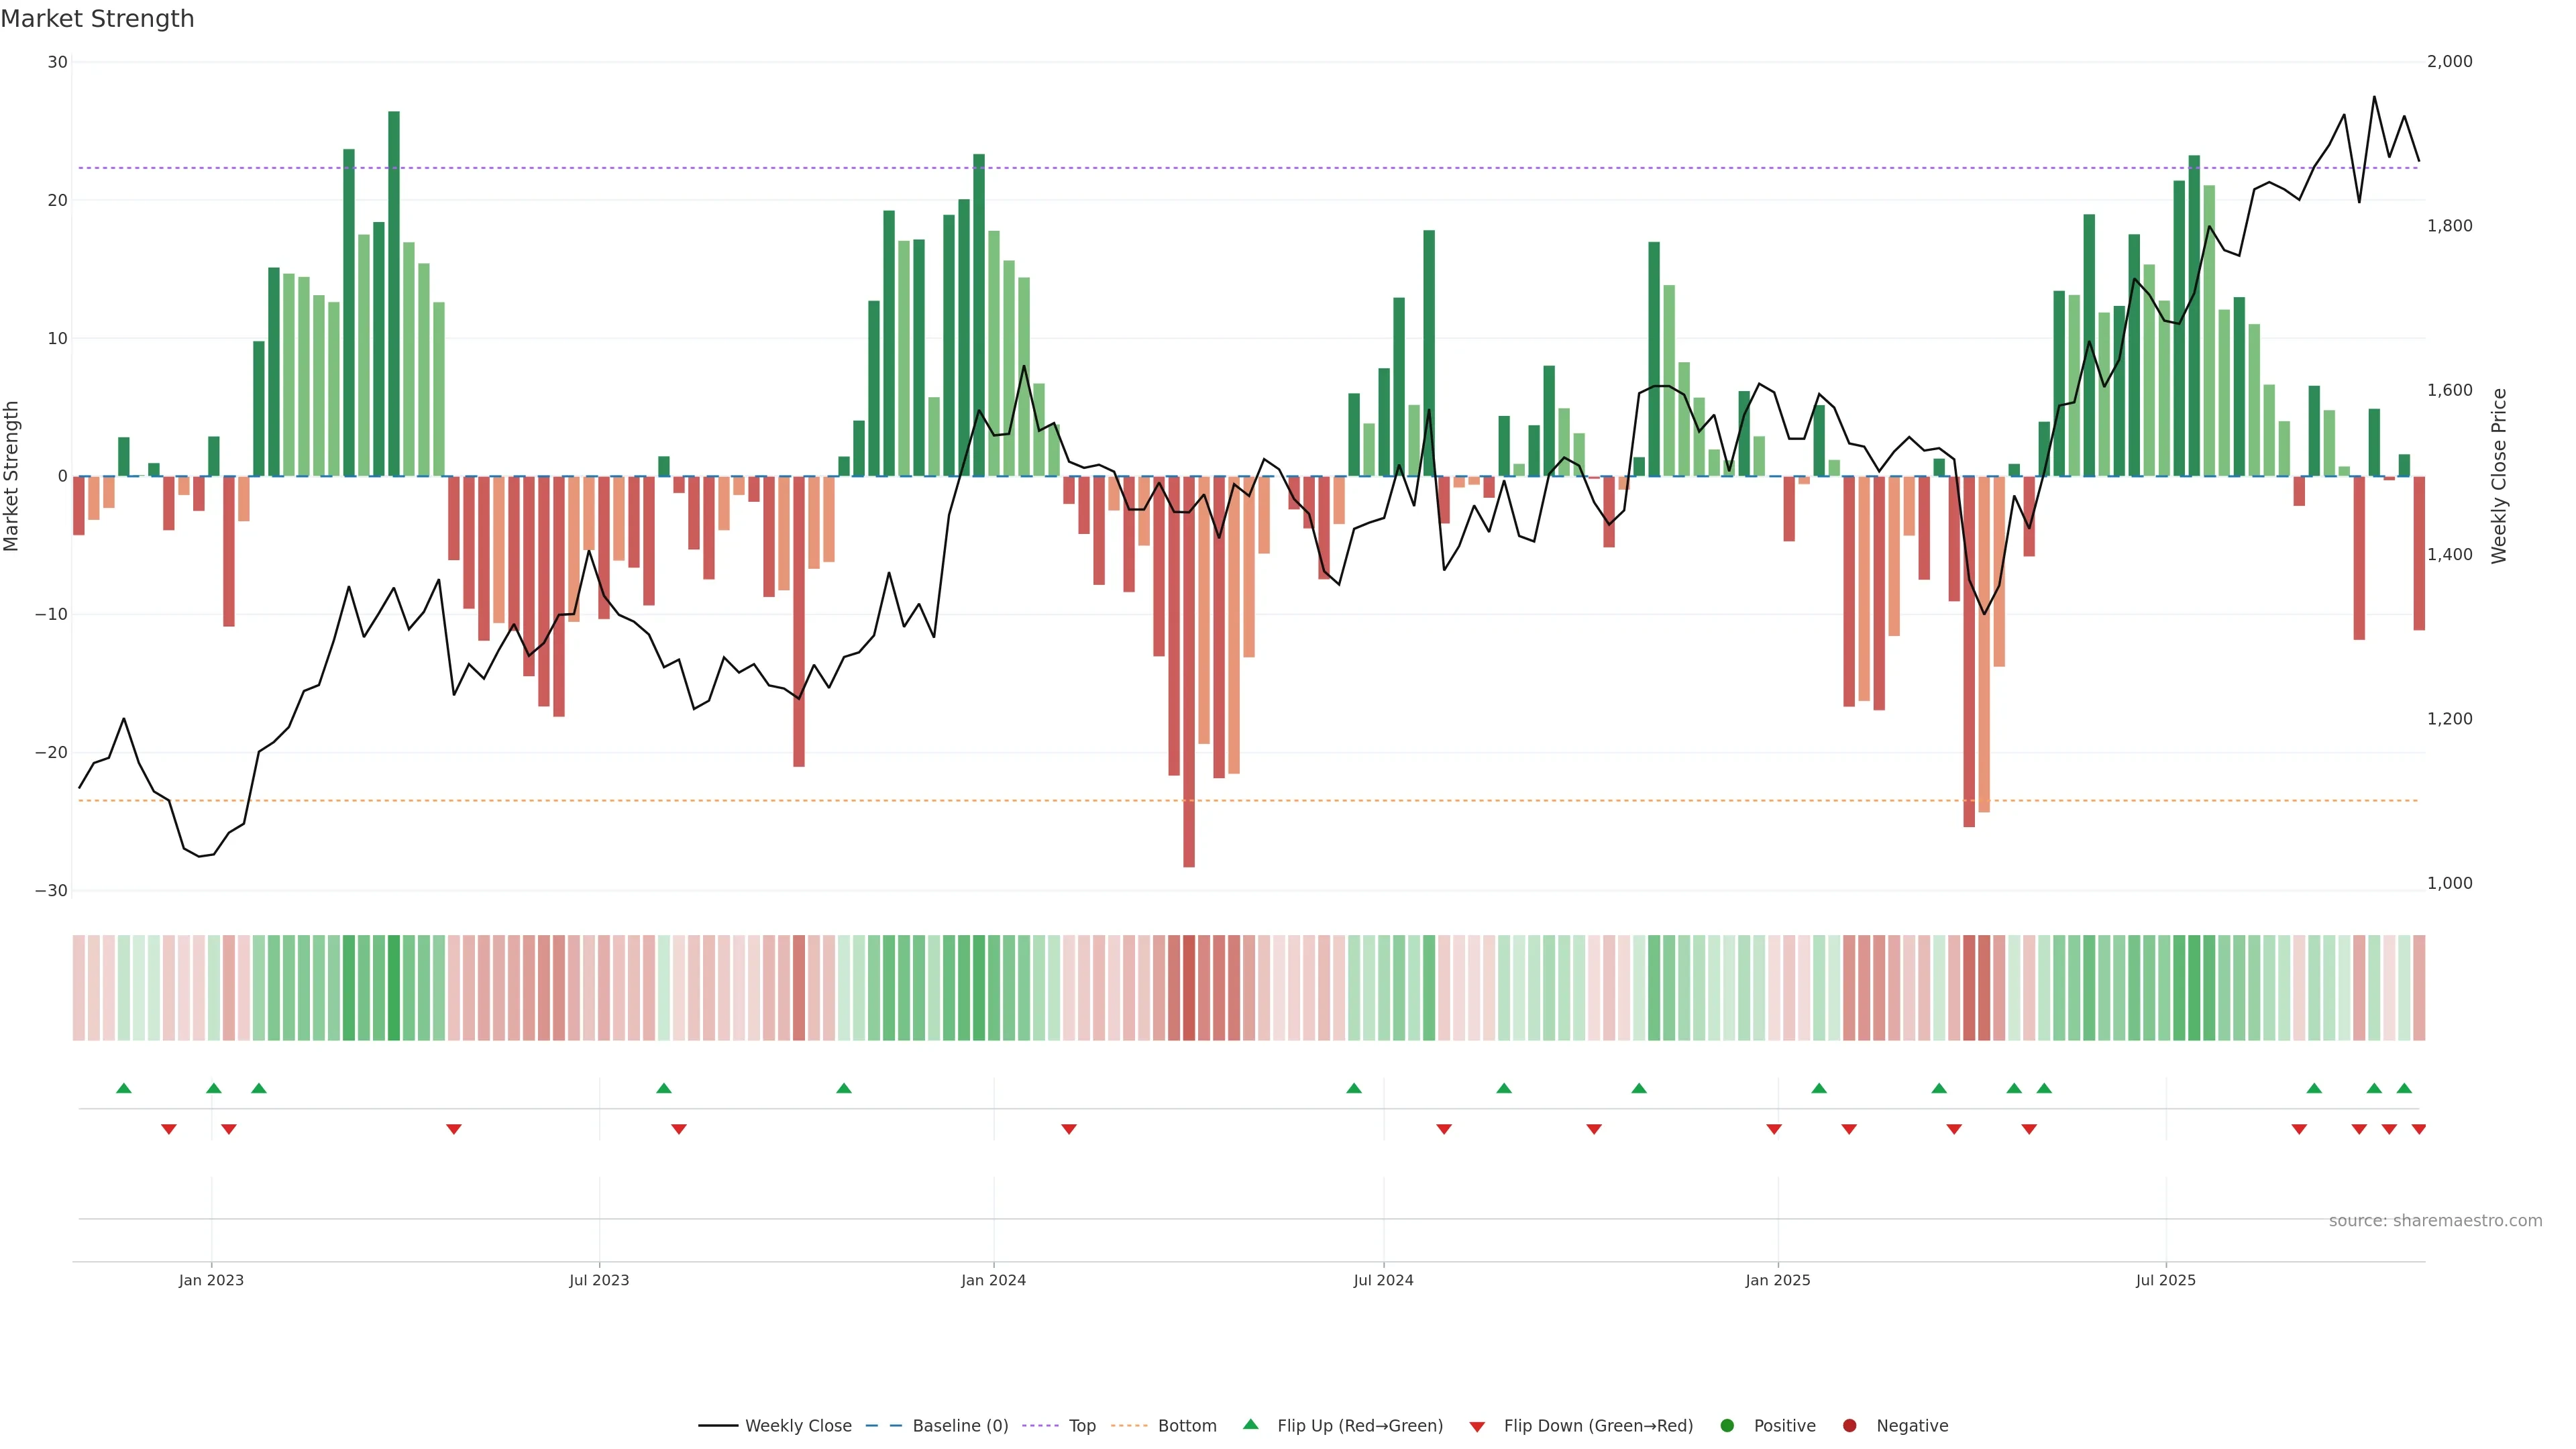
Task: Click the Market Strength chart title
Action: coord(97,19)
